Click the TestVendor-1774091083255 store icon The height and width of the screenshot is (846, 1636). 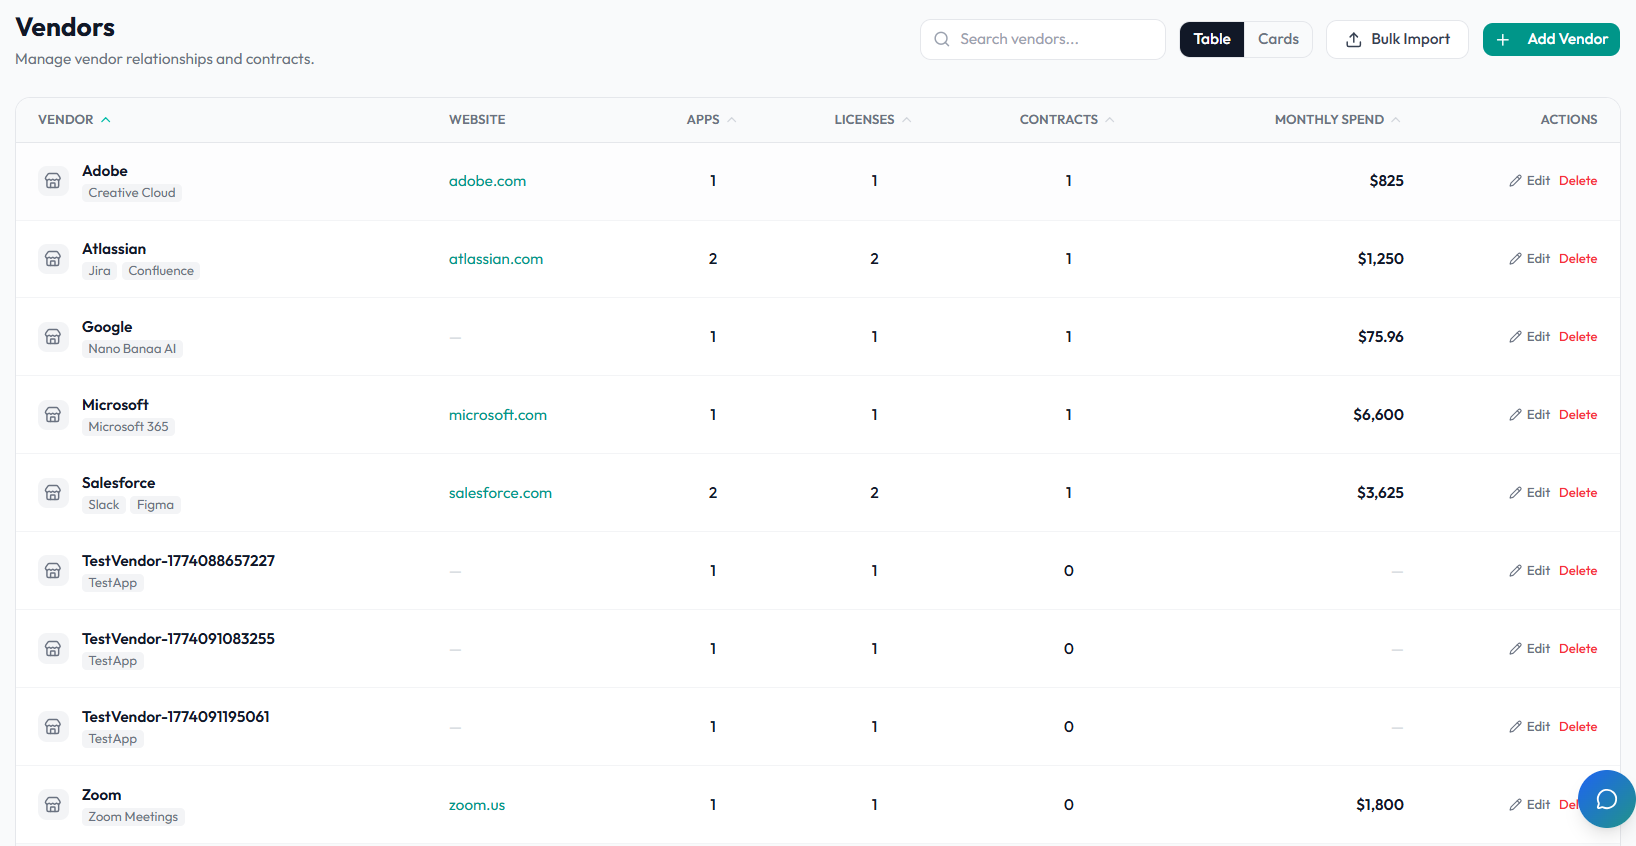pyautogui.click(x=53, y=649)
